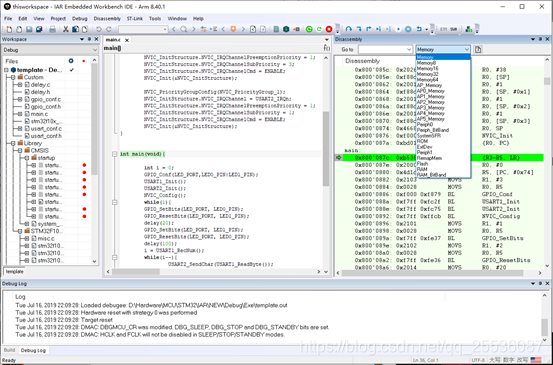This screenshot has width=553, height=365.
Task: Save the current file via toolbar
Action: coord(29,29)
